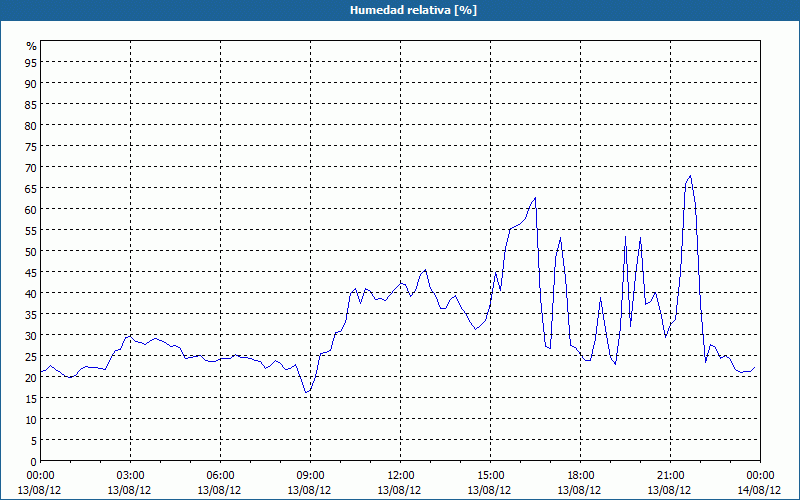Click the 00:00 label above 14/08/12
This screenshot has height=500, width=800.
[x=760, y=476]
